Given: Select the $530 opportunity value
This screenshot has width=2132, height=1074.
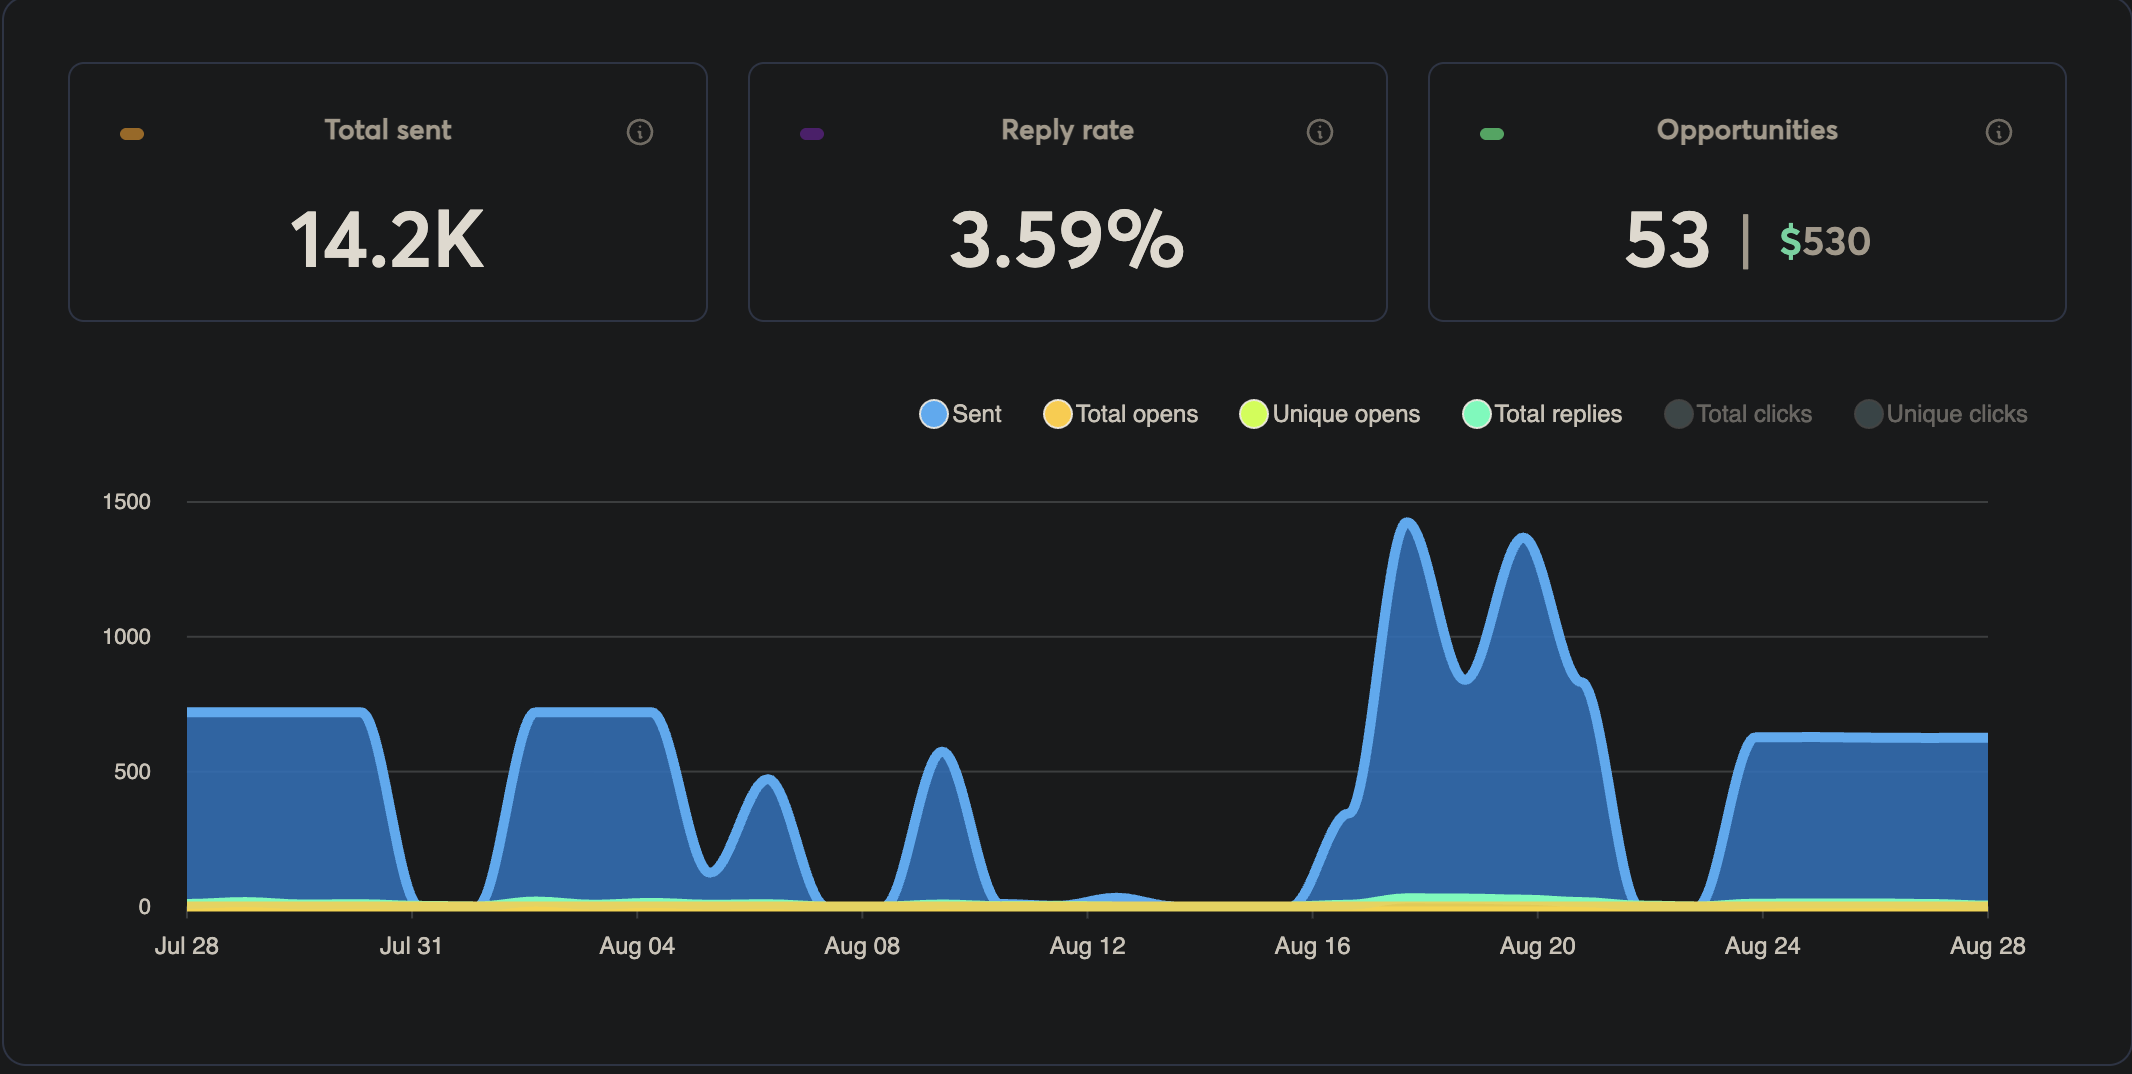Looking at the screenshot, I should point(1825,241).
